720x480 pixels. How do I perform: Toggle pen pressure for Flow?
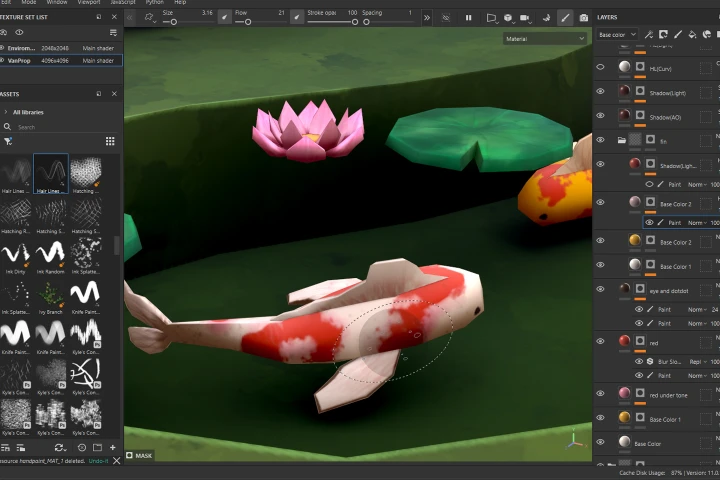[297, 17]
